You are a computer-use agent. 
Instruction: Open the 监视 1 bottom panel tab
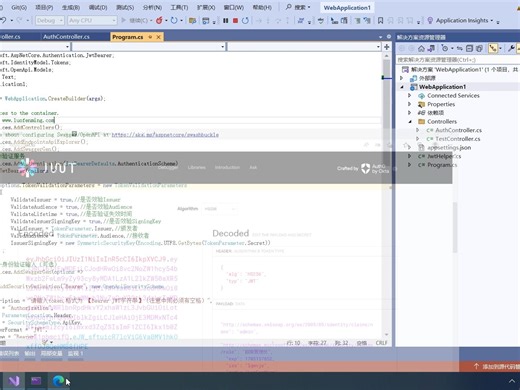[x=75, y=353]
